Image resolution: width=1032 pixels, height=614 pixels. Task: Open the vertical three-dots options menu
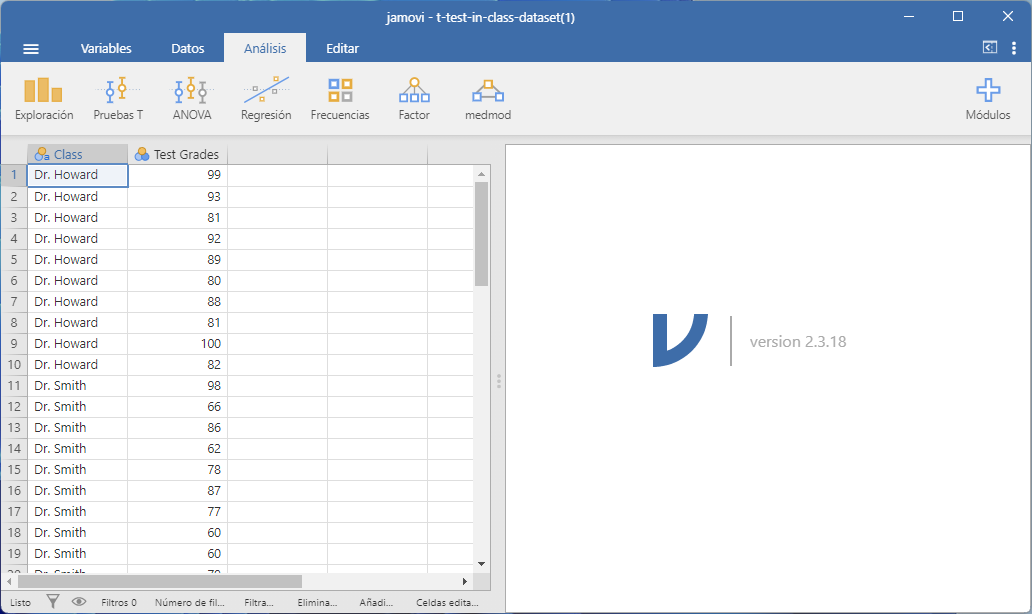click(x=1014, y=48)
